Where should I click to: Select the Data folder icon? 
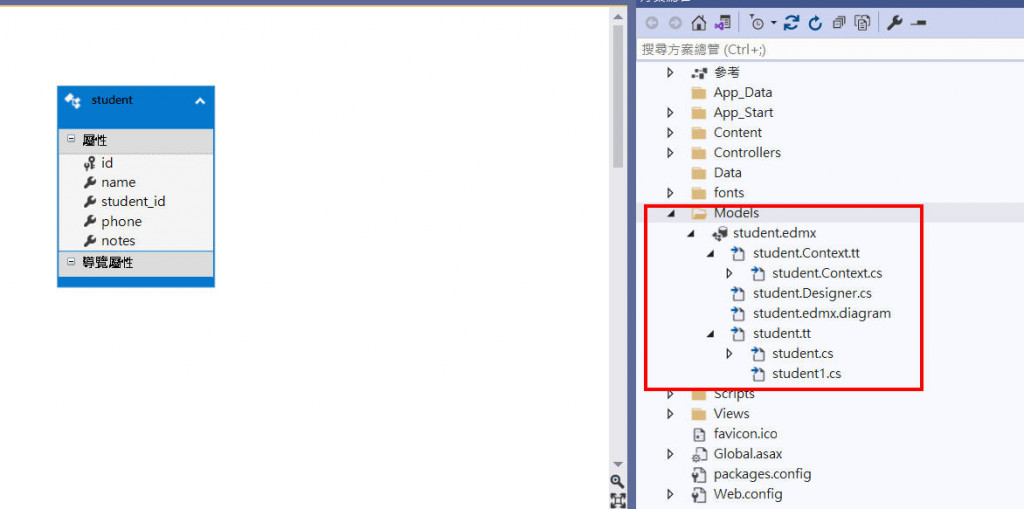(699, 173)
